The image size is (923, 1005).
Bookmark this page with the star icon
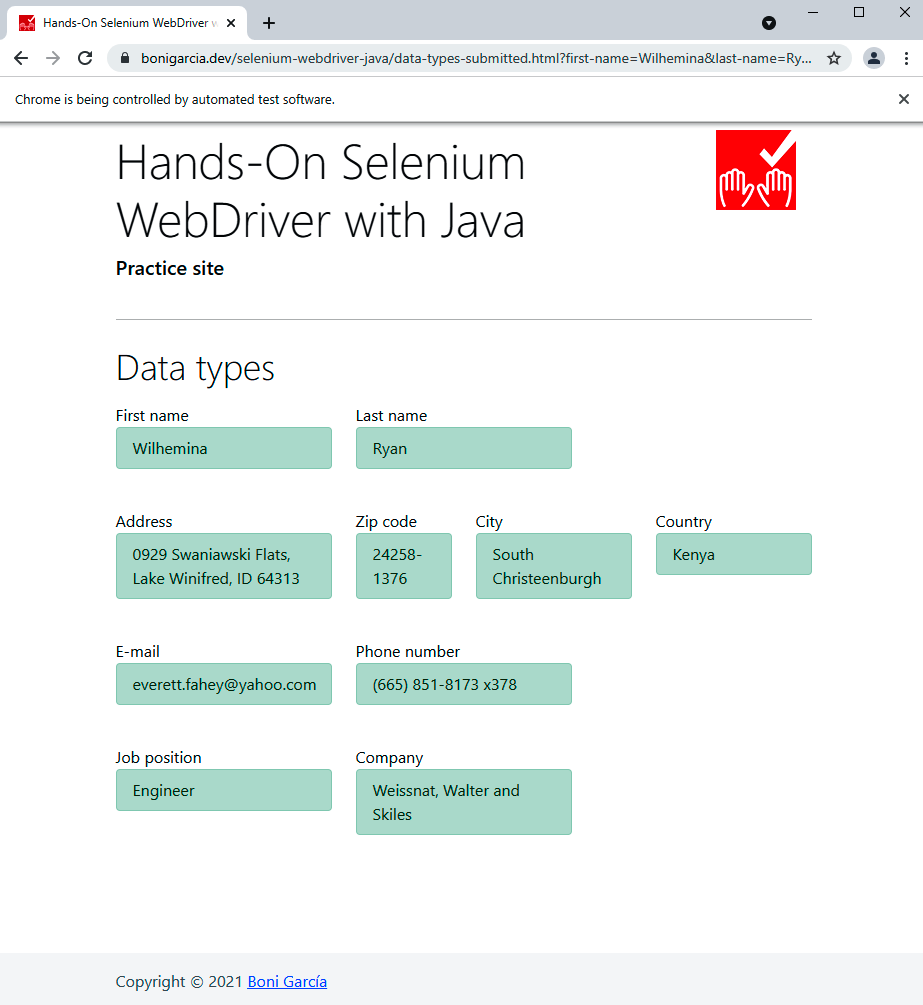tap(834, 58)
